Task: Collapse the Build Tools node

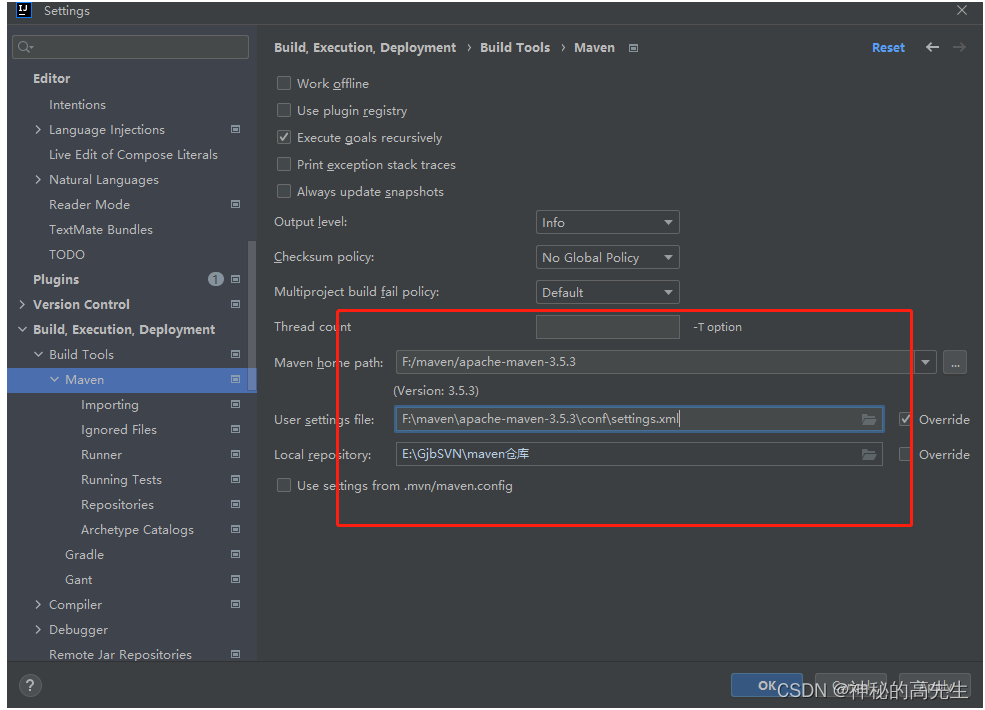Action: click(x=38, y=354)
